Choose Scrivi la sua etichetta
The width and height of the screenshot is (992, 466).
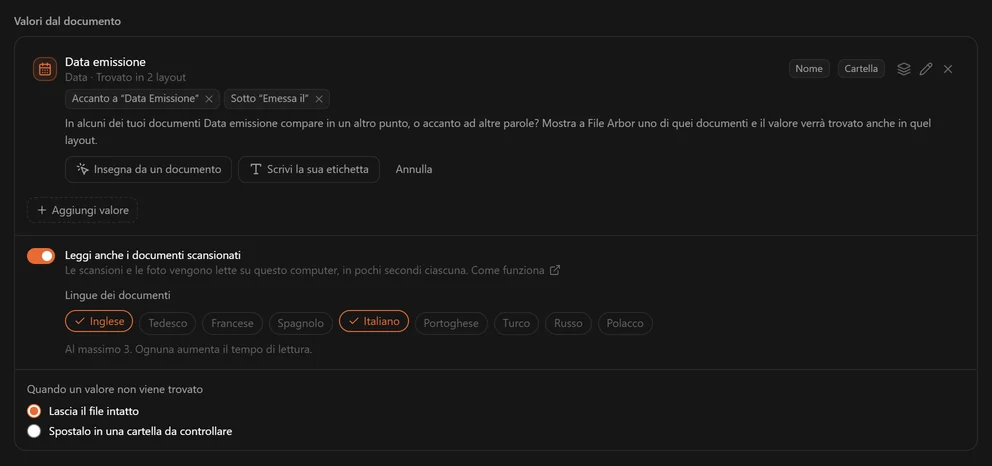(309, 169)
